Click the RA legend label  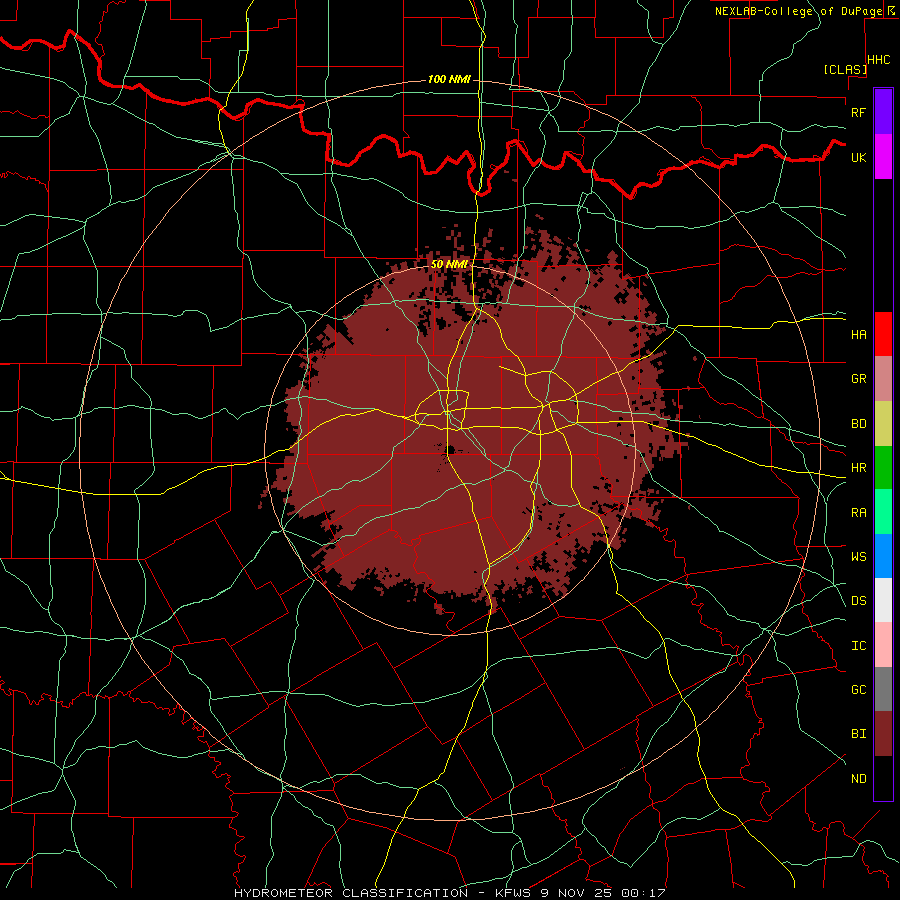tap(858, 513)
